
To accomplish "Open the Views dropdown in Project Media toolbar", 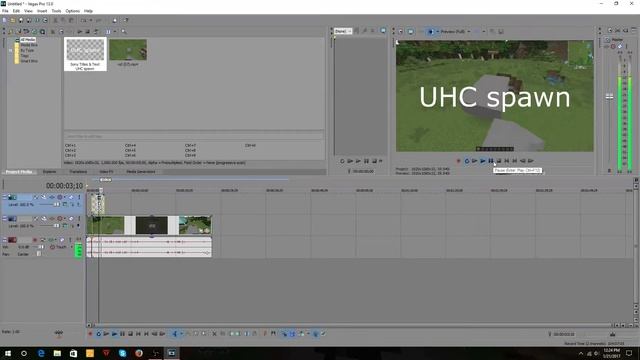I will [115, 31].
